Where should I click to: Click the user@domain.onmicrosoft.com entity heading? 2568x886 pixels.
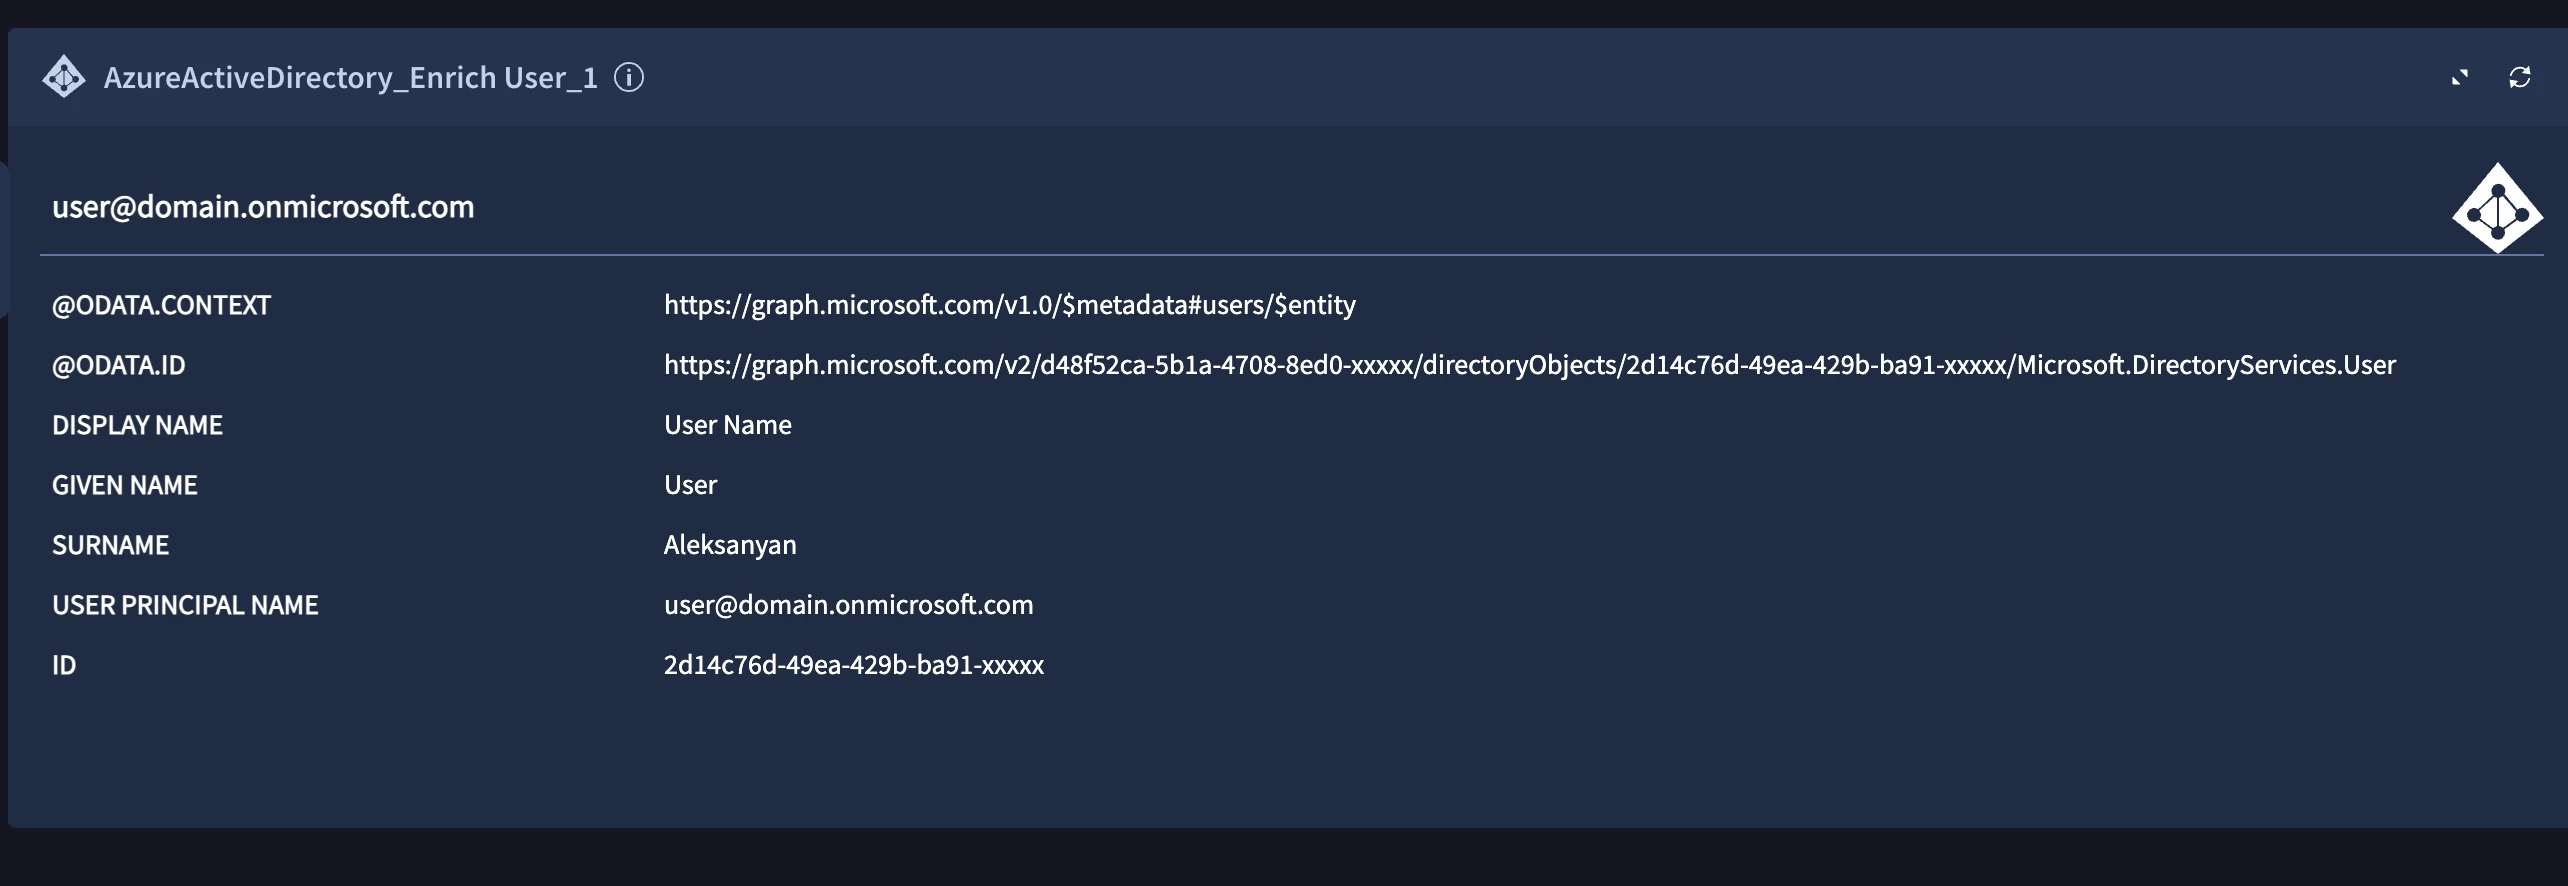coord(263,207)
